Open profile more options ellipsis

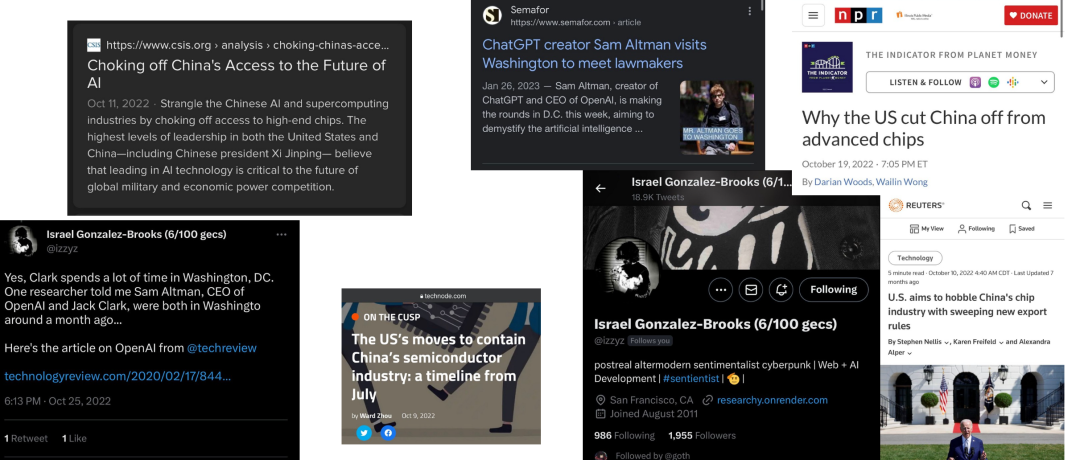(720, 290)
